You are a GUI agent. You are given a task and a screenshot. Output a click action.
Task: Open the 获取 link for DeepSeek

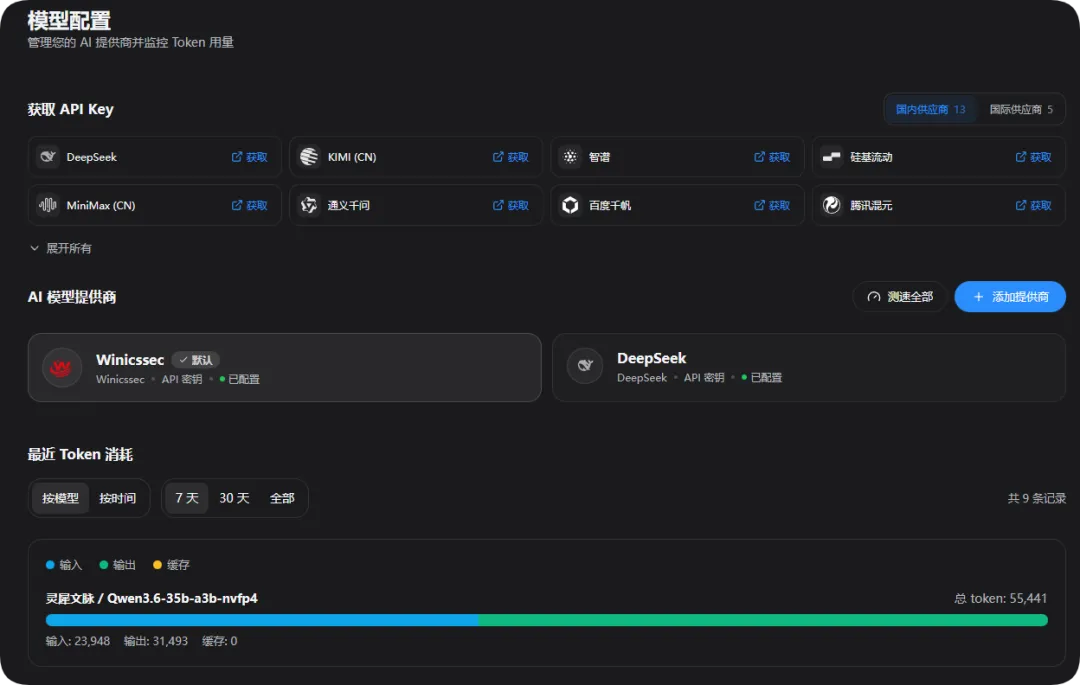point(249,157)
